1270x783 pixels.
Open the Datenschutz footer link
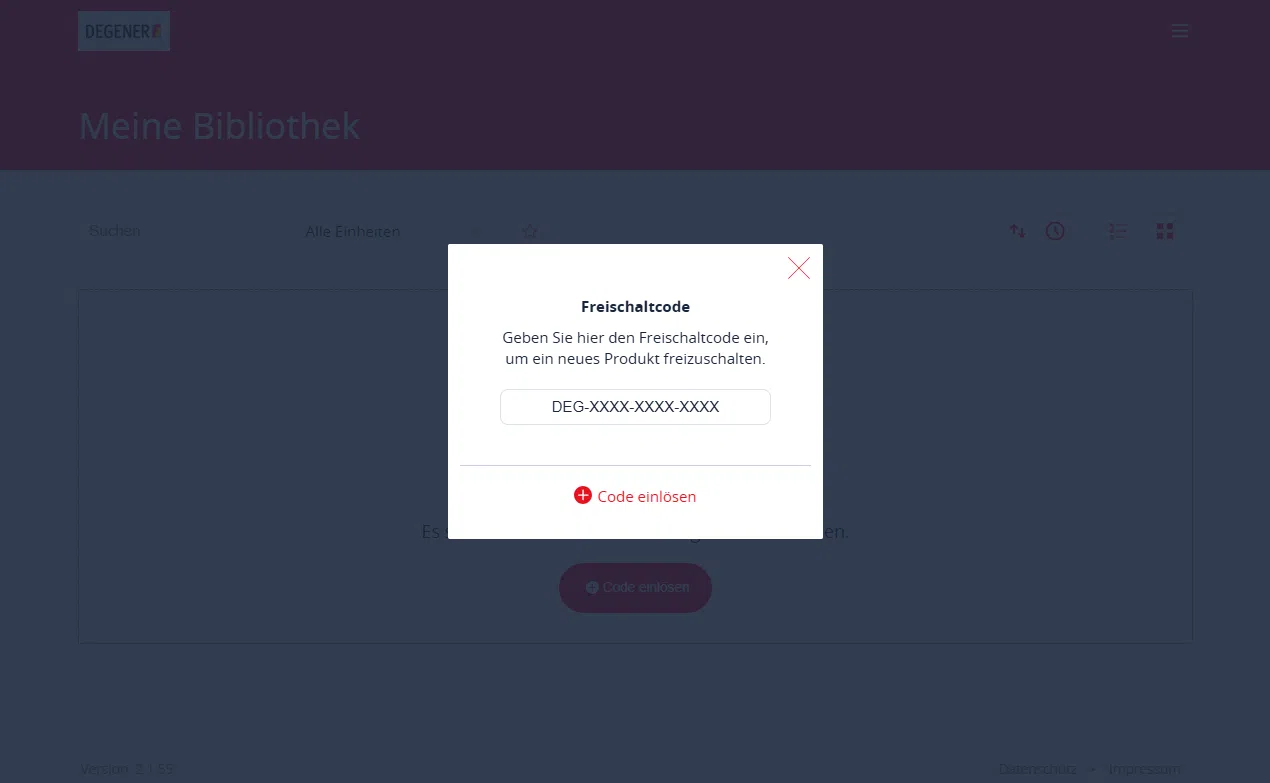1038,769
